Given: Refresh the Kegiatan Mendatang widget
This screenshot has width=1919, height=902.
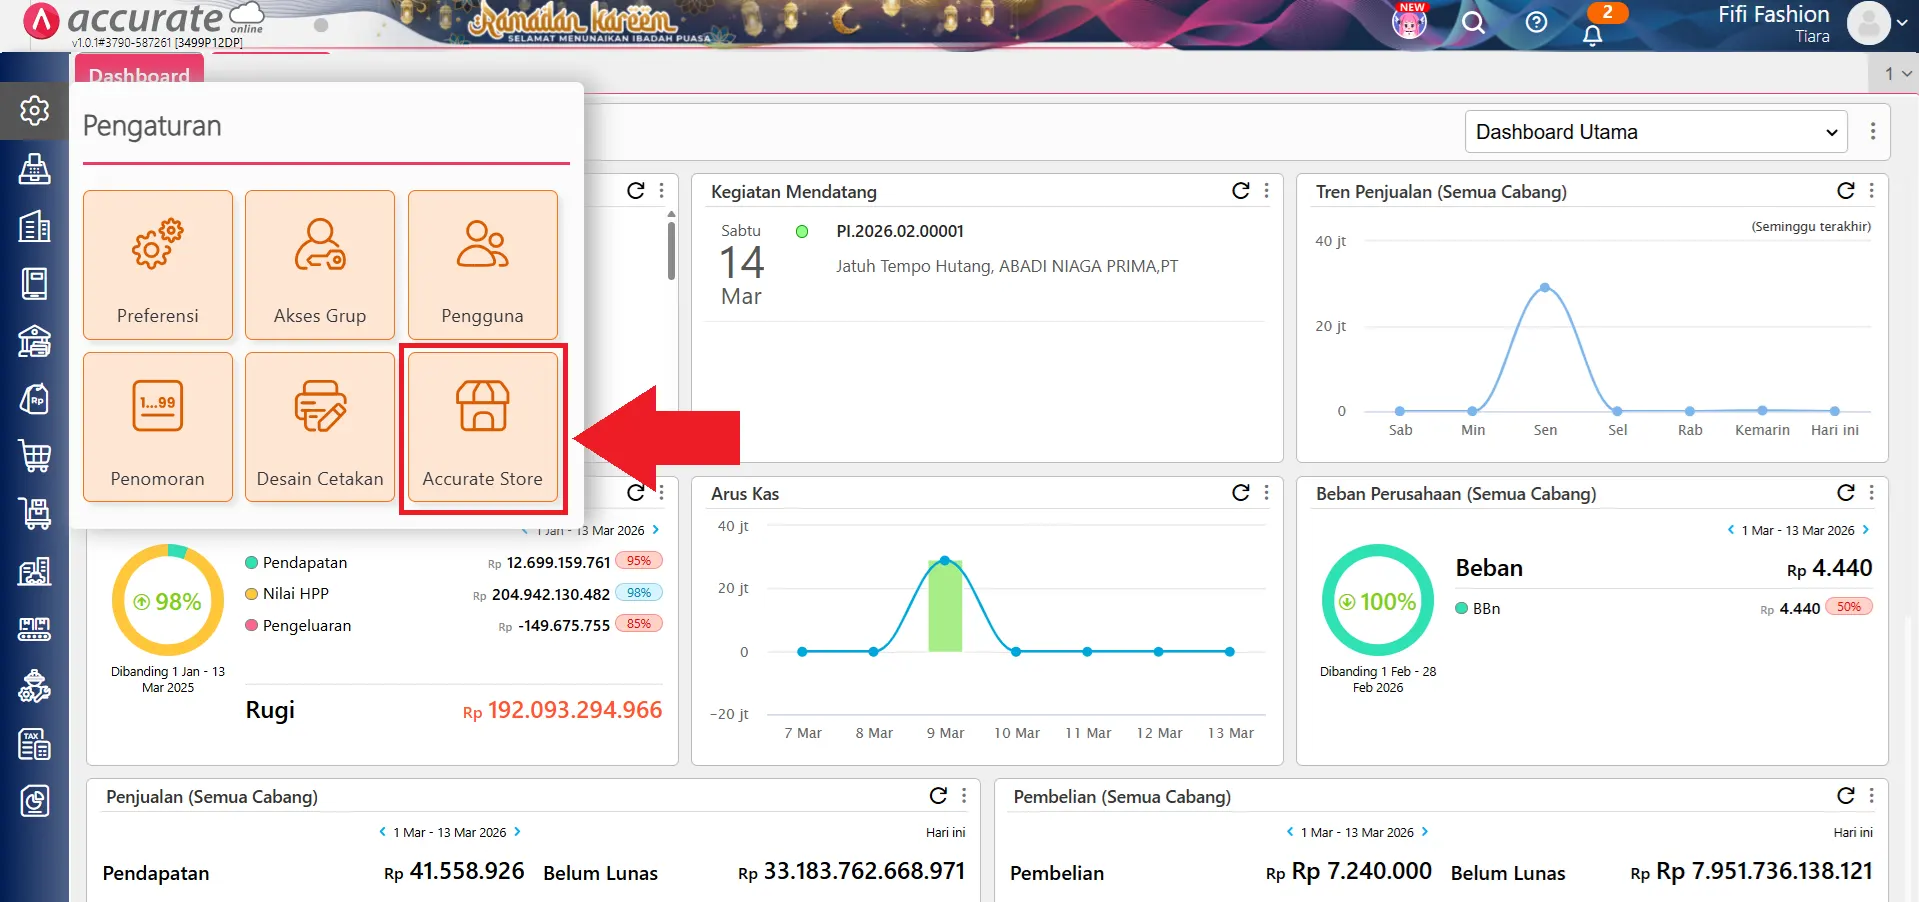Looking at the screenshot, I should pyautogui.click(x=1240, y=191).
